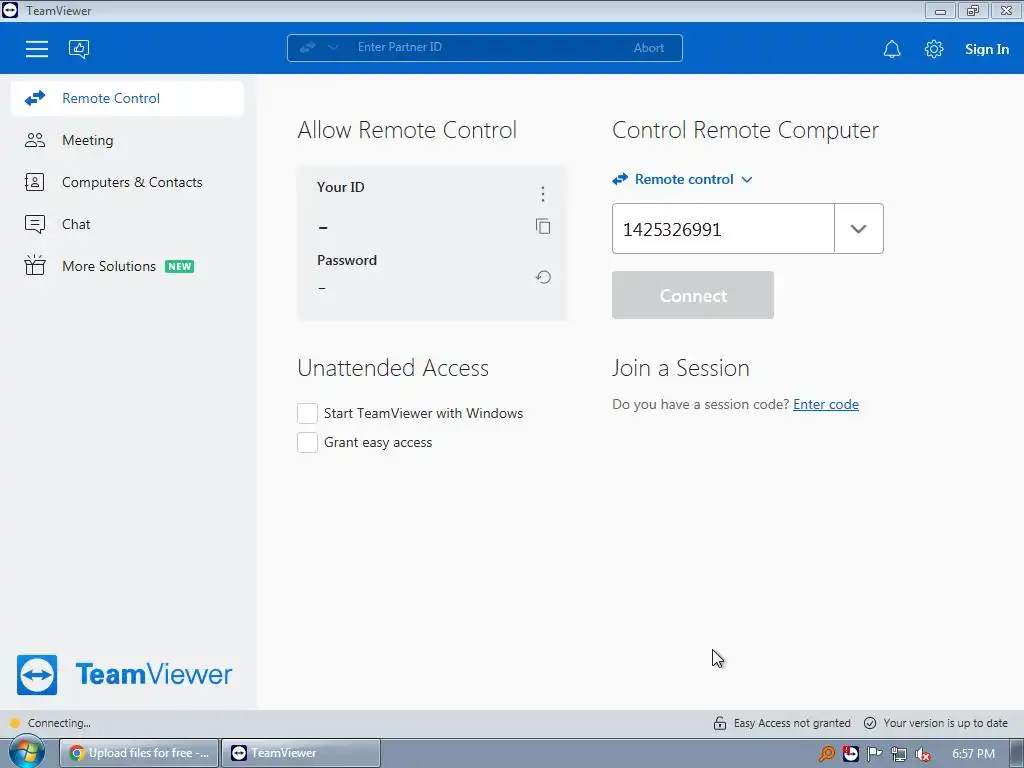The height and width of the screenshot is (768, 1024).
Task: Click the Meeting people icon
Action: [x=35, y=140]
